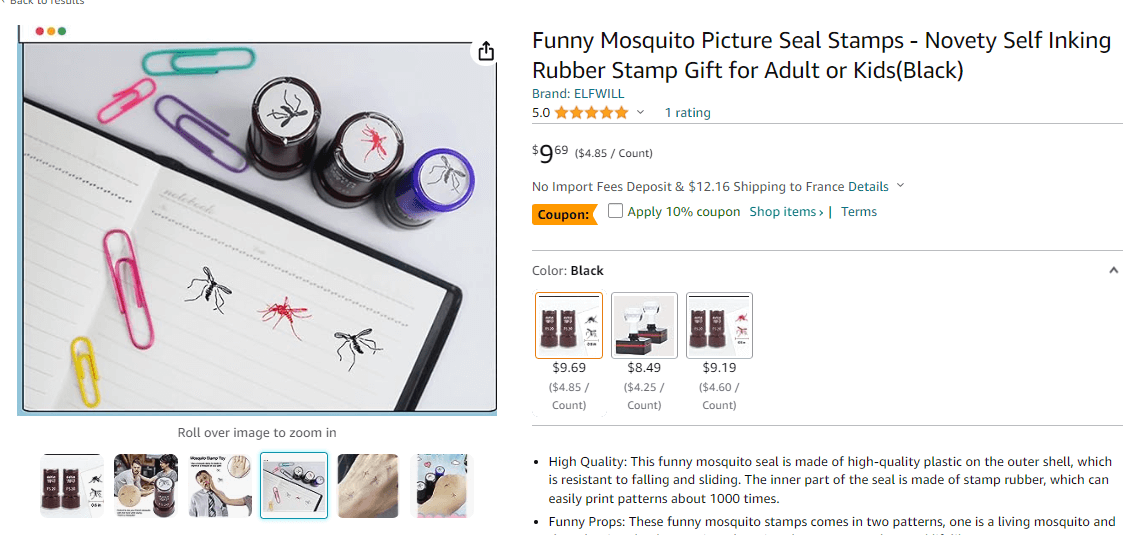The image size is (1141, 535).
Task: Show thumbnail of people stamping desk
Action: tap(146, 486)
